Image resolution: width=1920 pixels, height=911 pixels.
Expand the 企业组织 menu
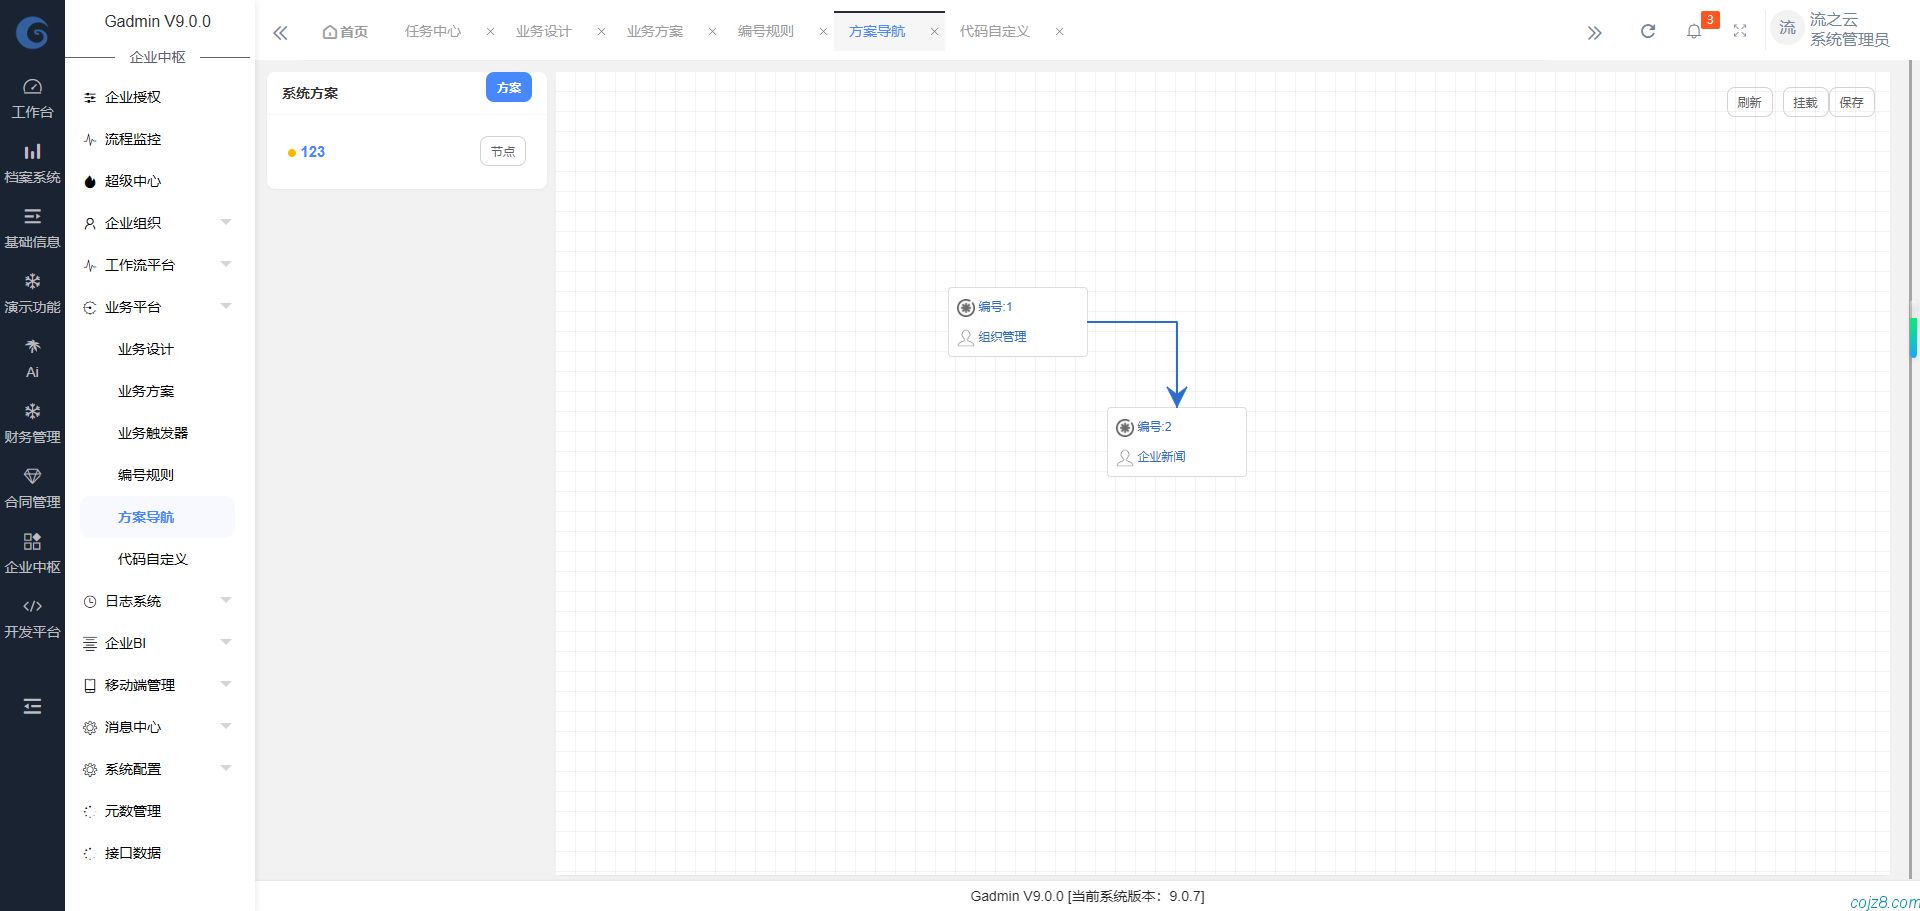click(157, 223)
